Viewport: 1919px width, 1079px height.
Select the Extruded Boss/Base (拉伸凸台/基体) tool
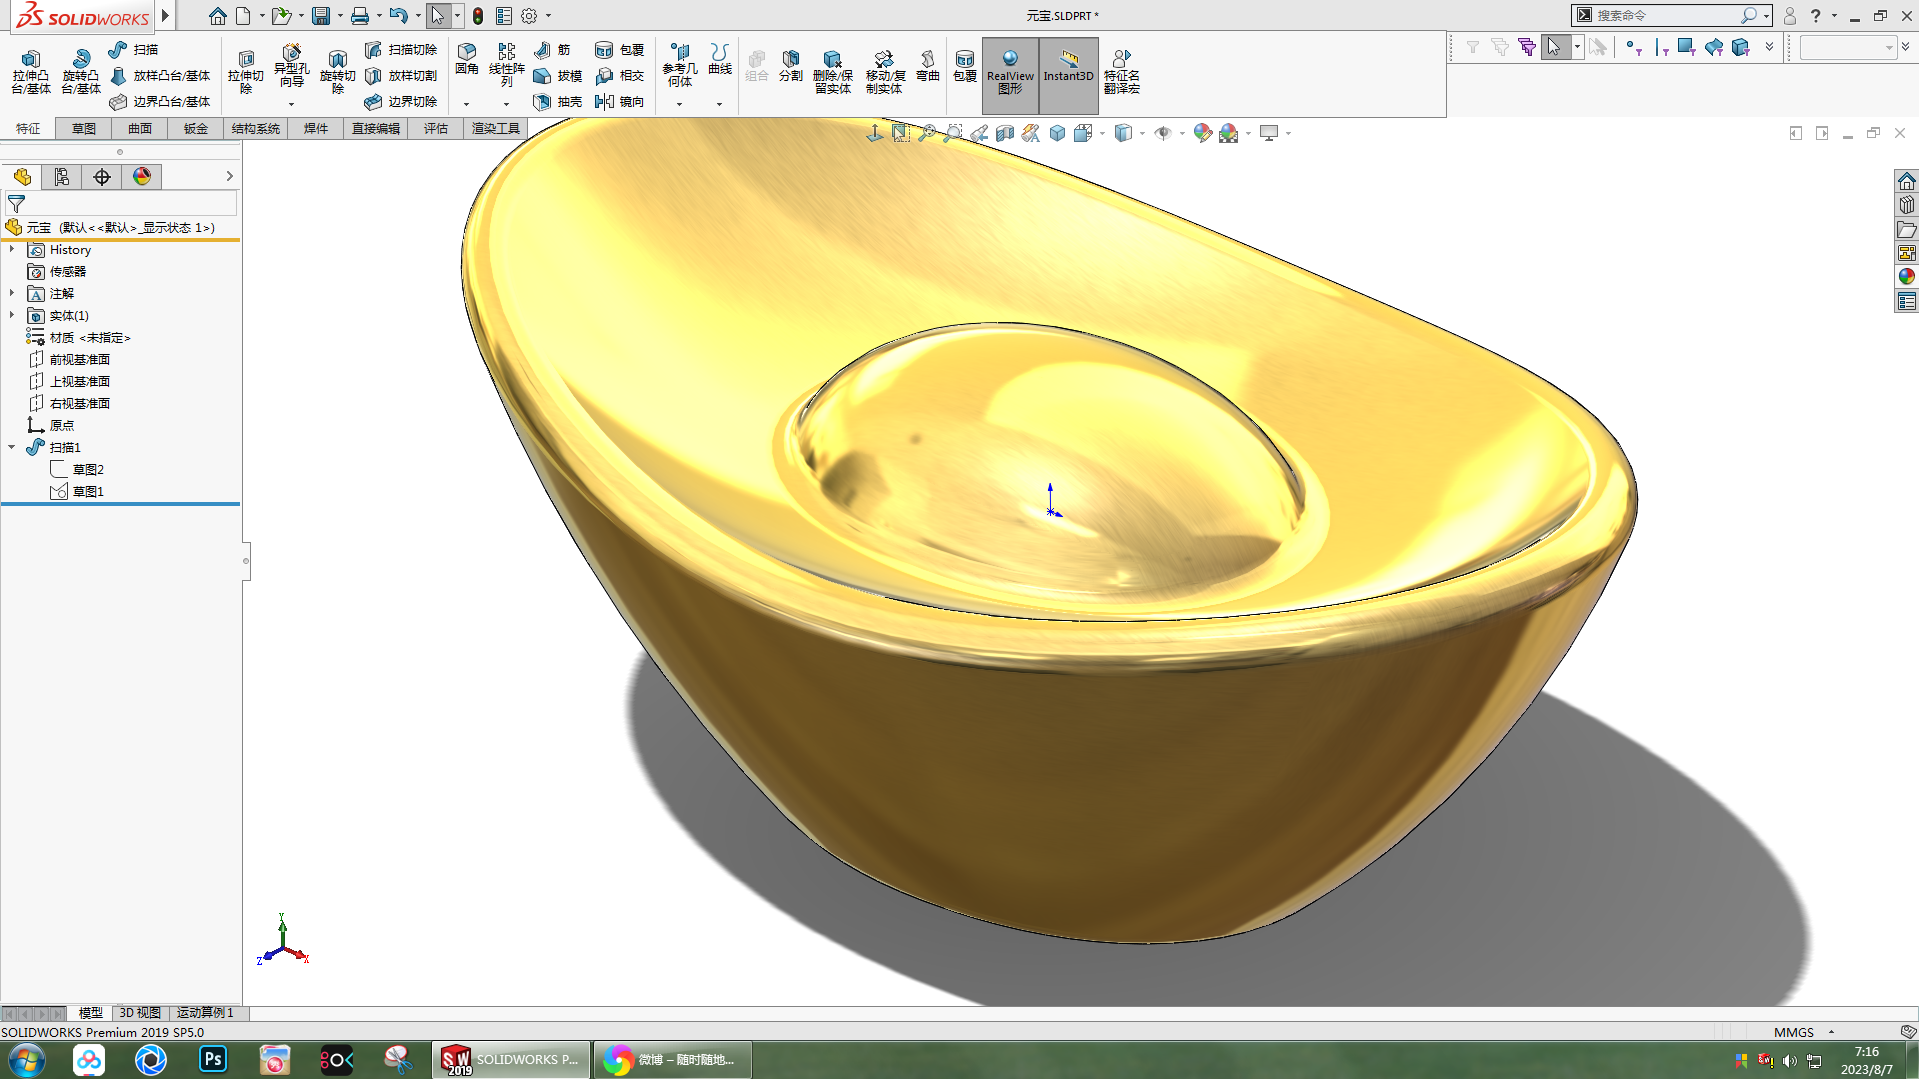click(x=31, y=71)
